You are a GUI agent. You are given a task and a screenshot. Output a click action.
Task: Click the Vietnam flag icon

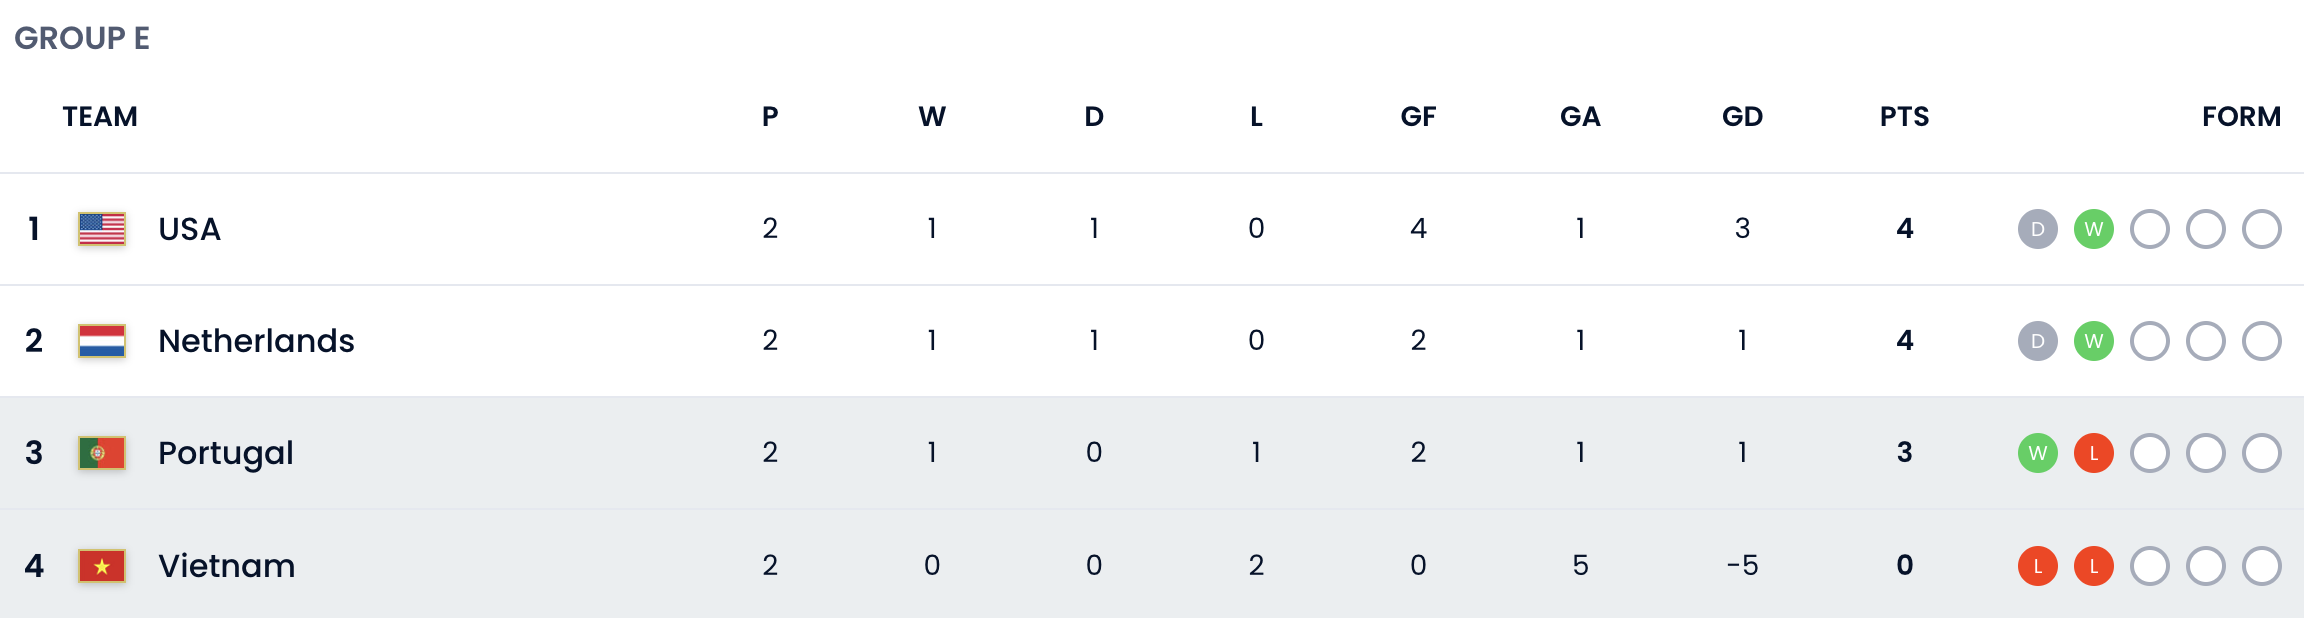(x=102, y=566)
